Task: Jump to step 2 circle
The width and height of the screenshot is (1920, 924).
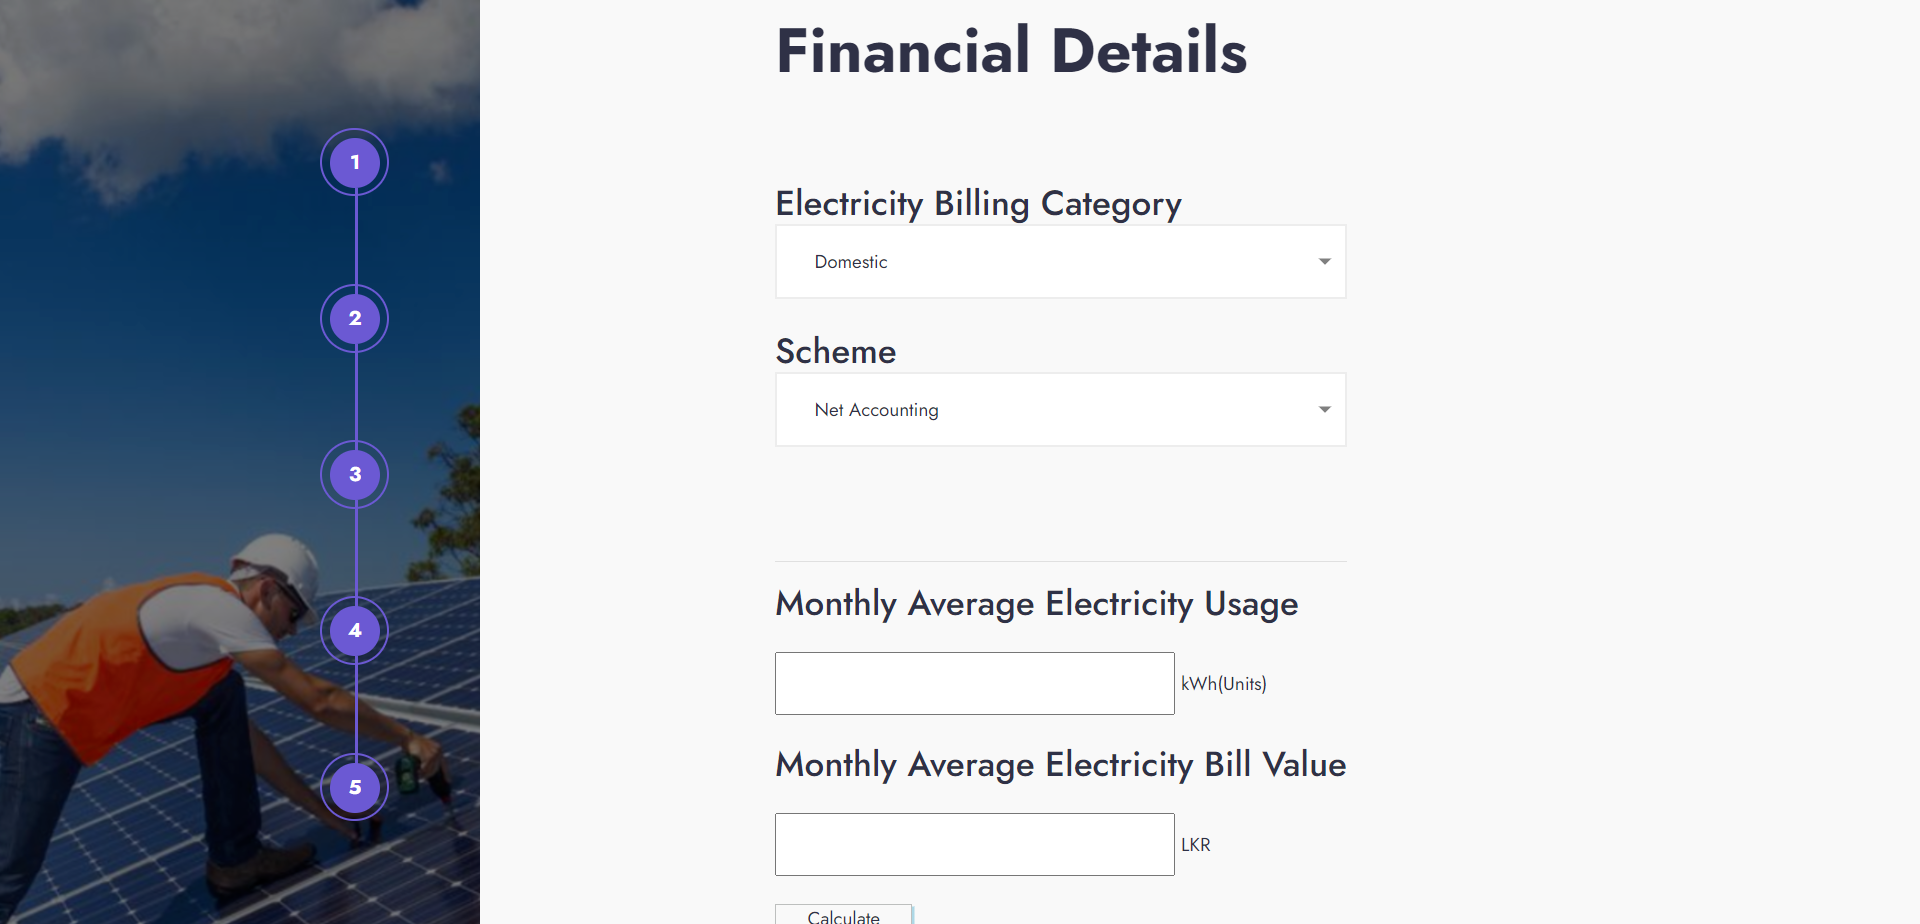Action: (354, 318)
